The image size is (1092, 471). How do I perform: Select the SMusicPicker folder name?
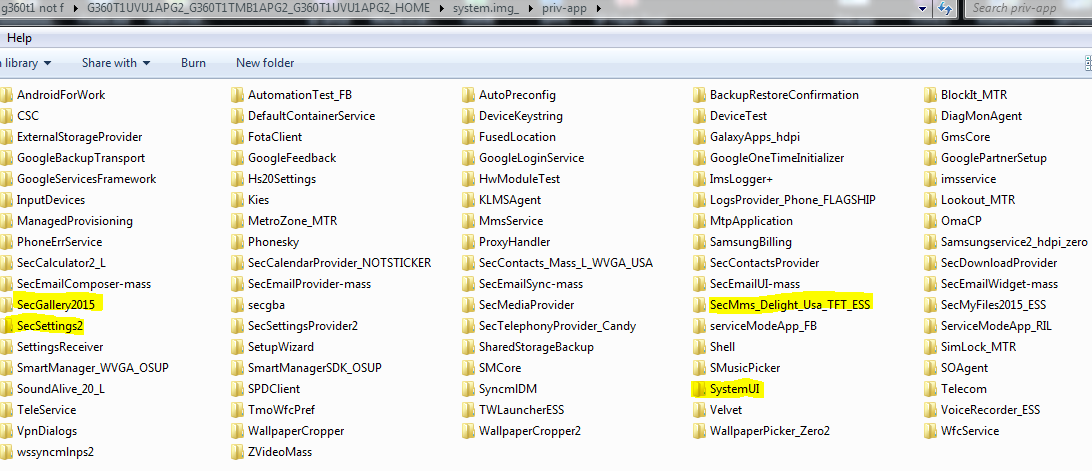(745, 367)
